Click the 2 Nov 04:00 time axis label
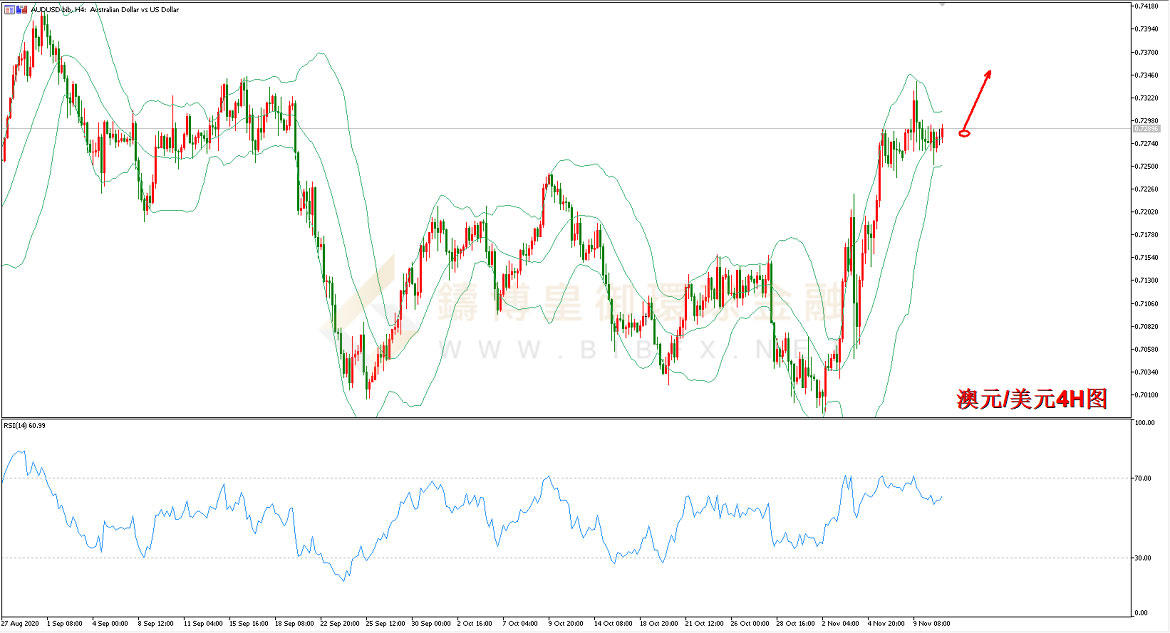This screenshot has height=633, width=1170. click(840, 623)
